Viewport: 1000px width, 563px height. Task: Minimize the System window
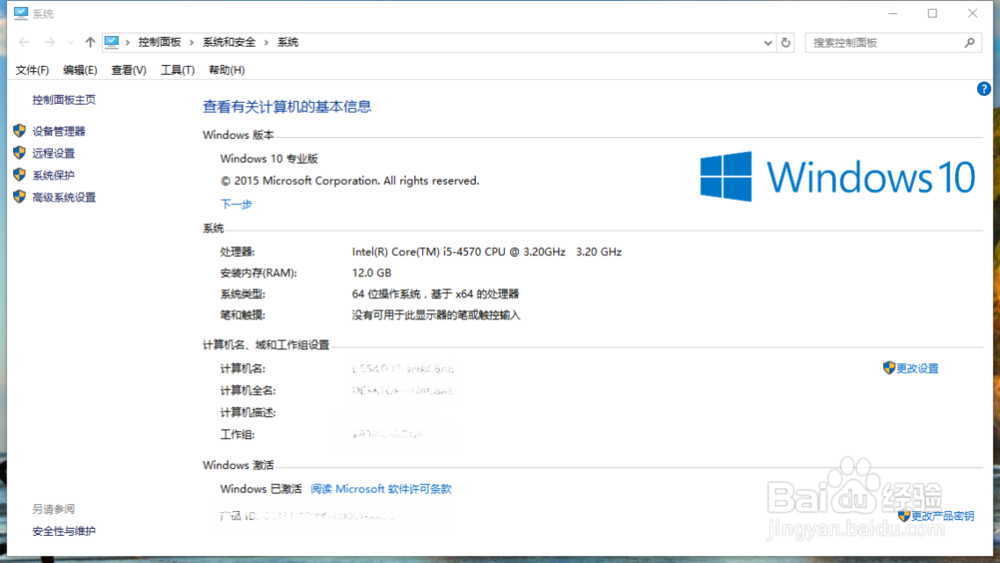pyautogui.click(x=893, y=13)
